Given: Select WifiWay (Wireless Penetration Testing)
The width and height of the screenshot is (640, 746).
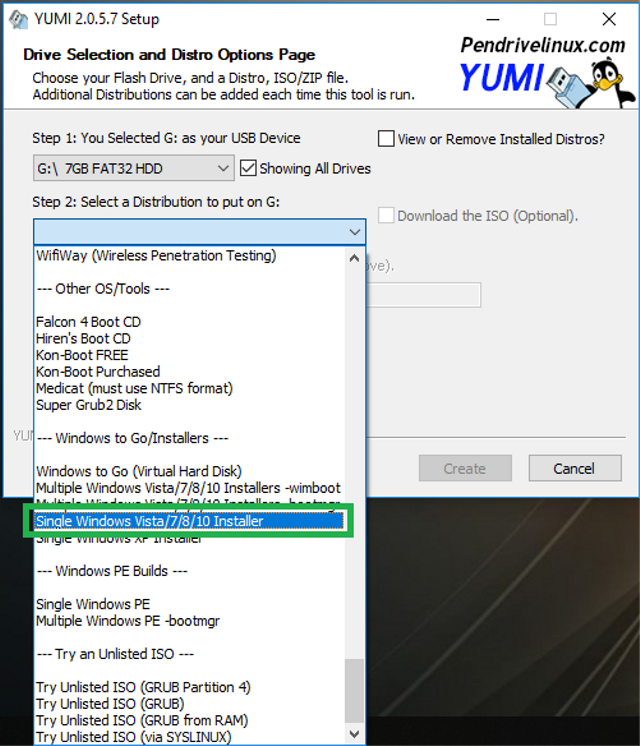Looking at the screenshot, I should tap(156, 256).
